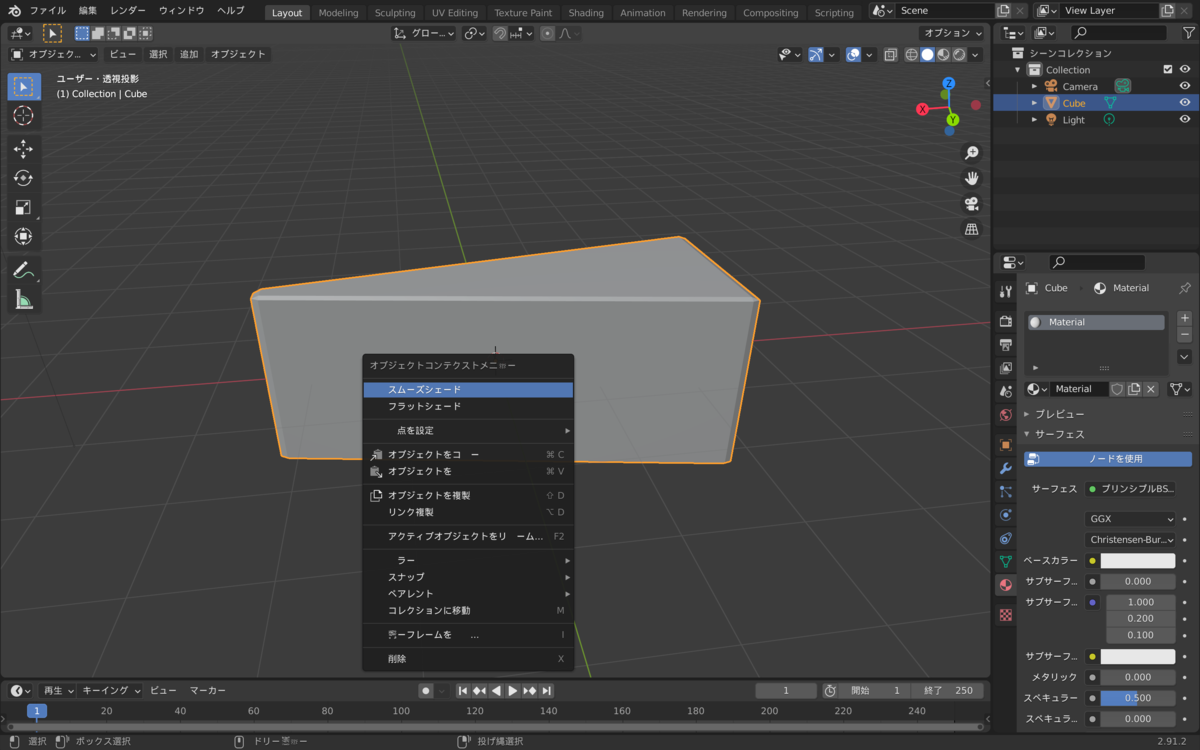Open the Tool properties tab
The width and height of the screenshot is (1200, 750).
pos(1006,291)
